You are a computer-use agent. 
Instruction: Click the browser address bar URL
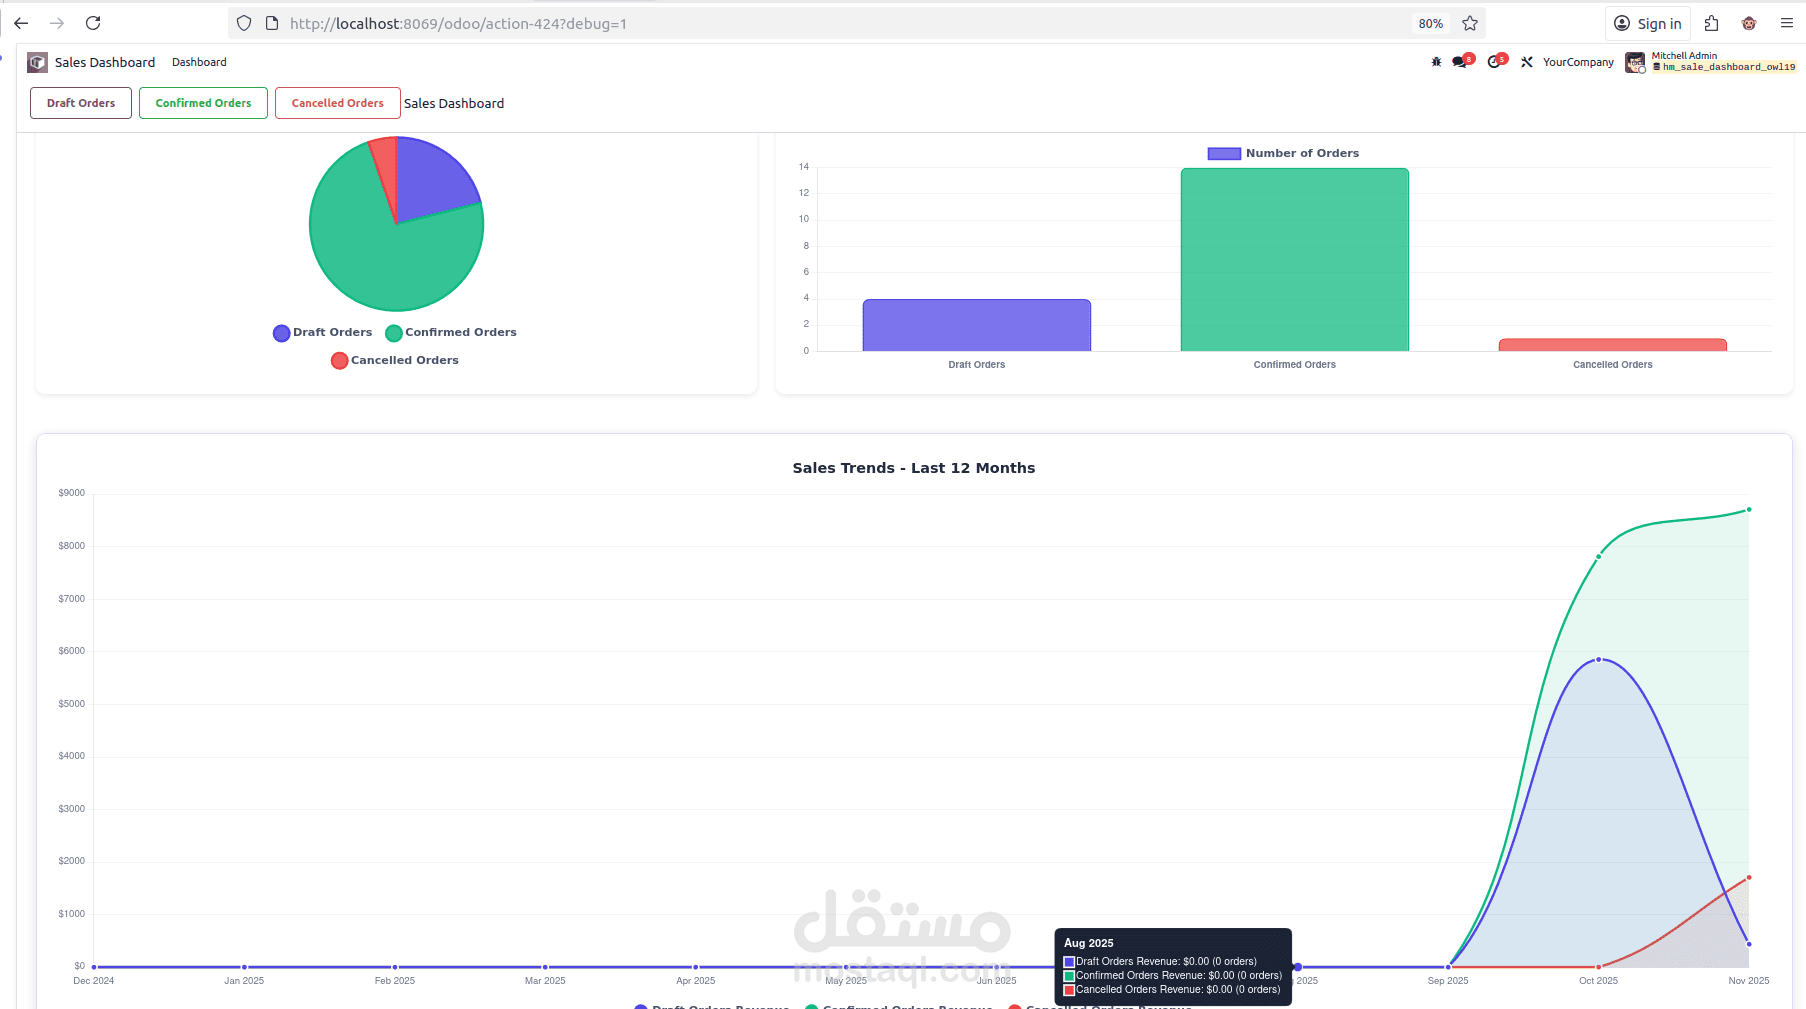458,23
